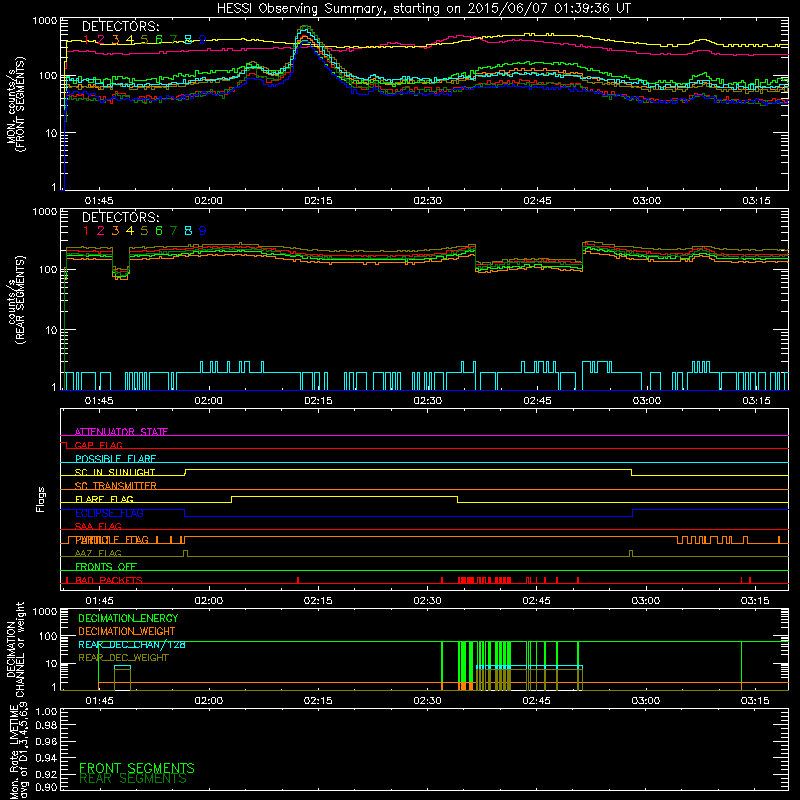Click the HESSI Observing Summary plot title

[423, 9]
